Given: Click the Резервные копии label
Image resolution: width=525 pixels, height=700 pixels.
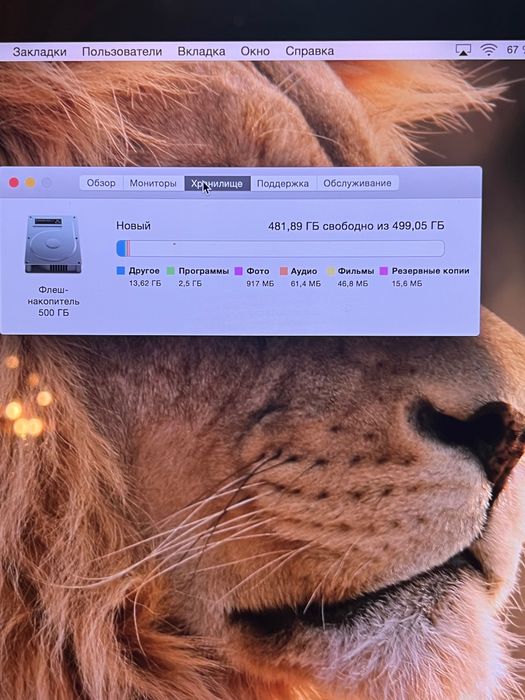Looking at the screenshot, I should [x=430, y=271].
